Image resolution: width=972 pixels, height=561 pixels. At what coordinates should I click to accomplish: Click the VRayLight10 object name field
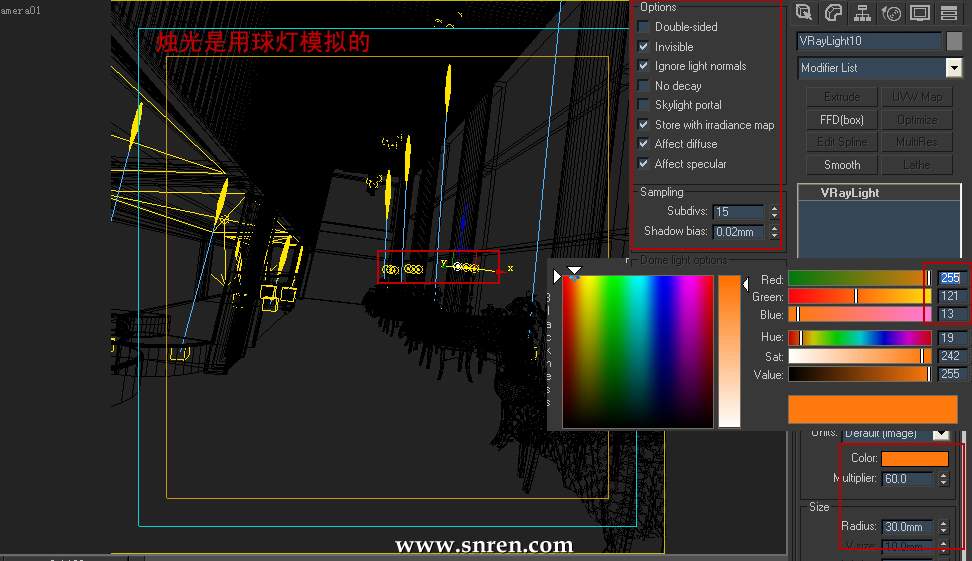(869, 41)
